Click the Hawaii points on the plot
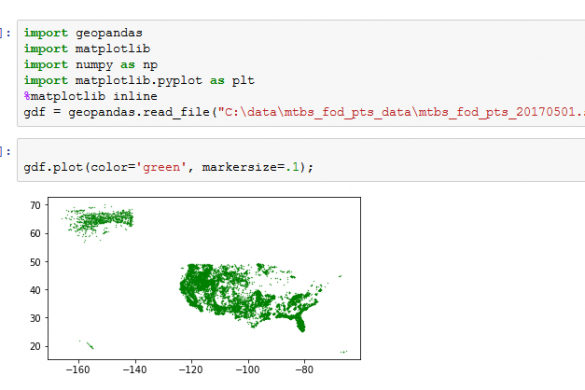The image size is (585, 390). (88, 344)
